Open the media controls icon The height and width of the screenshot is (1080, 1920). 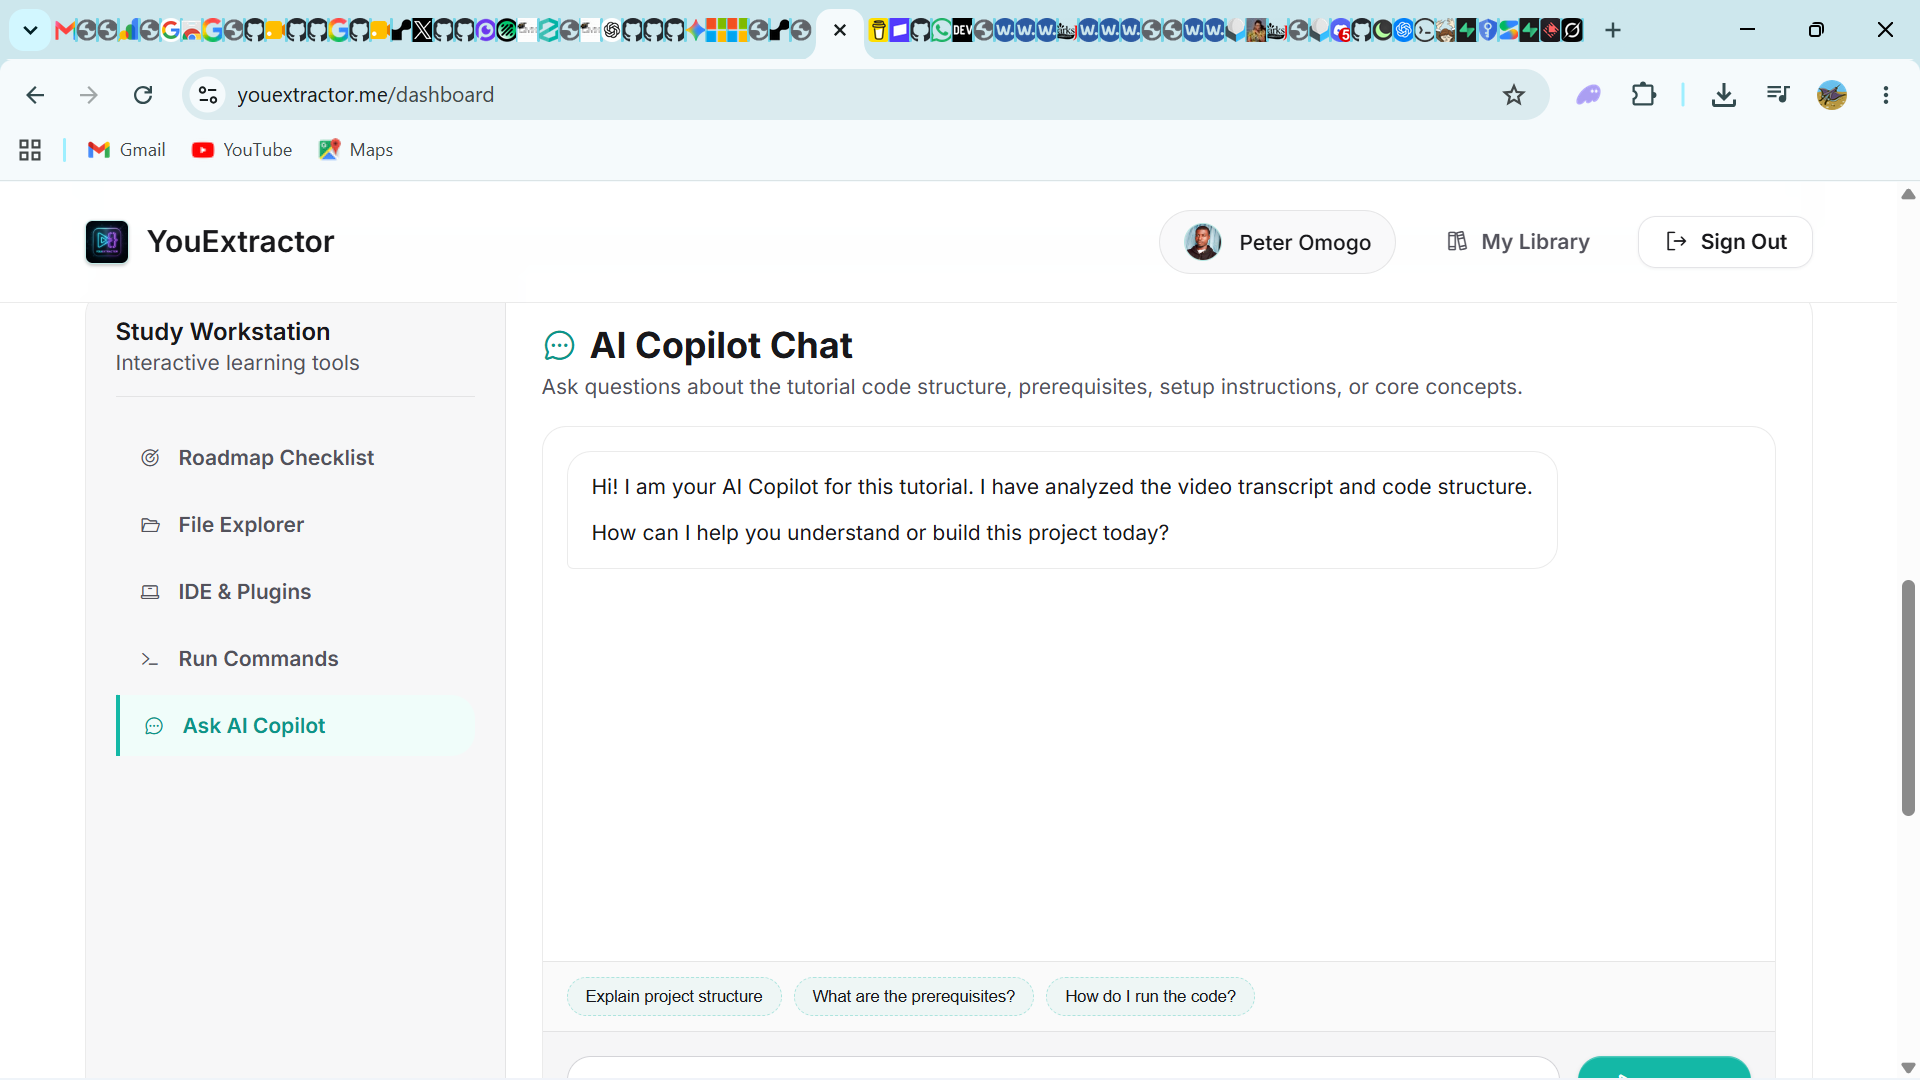(x=1778, y=95)
